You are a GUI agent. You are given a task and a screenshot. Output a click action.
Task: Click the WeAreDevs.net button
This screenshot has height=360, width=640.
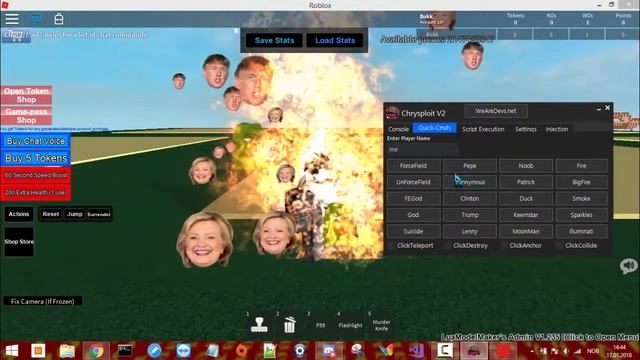pyautogui.click(x=496, y=111)
